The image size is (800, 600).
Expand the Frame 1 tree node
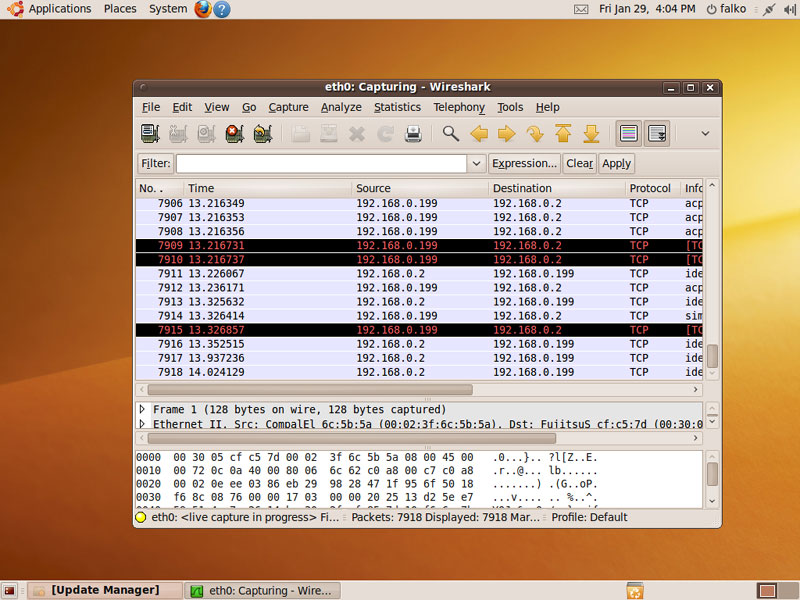pos(142,410)
